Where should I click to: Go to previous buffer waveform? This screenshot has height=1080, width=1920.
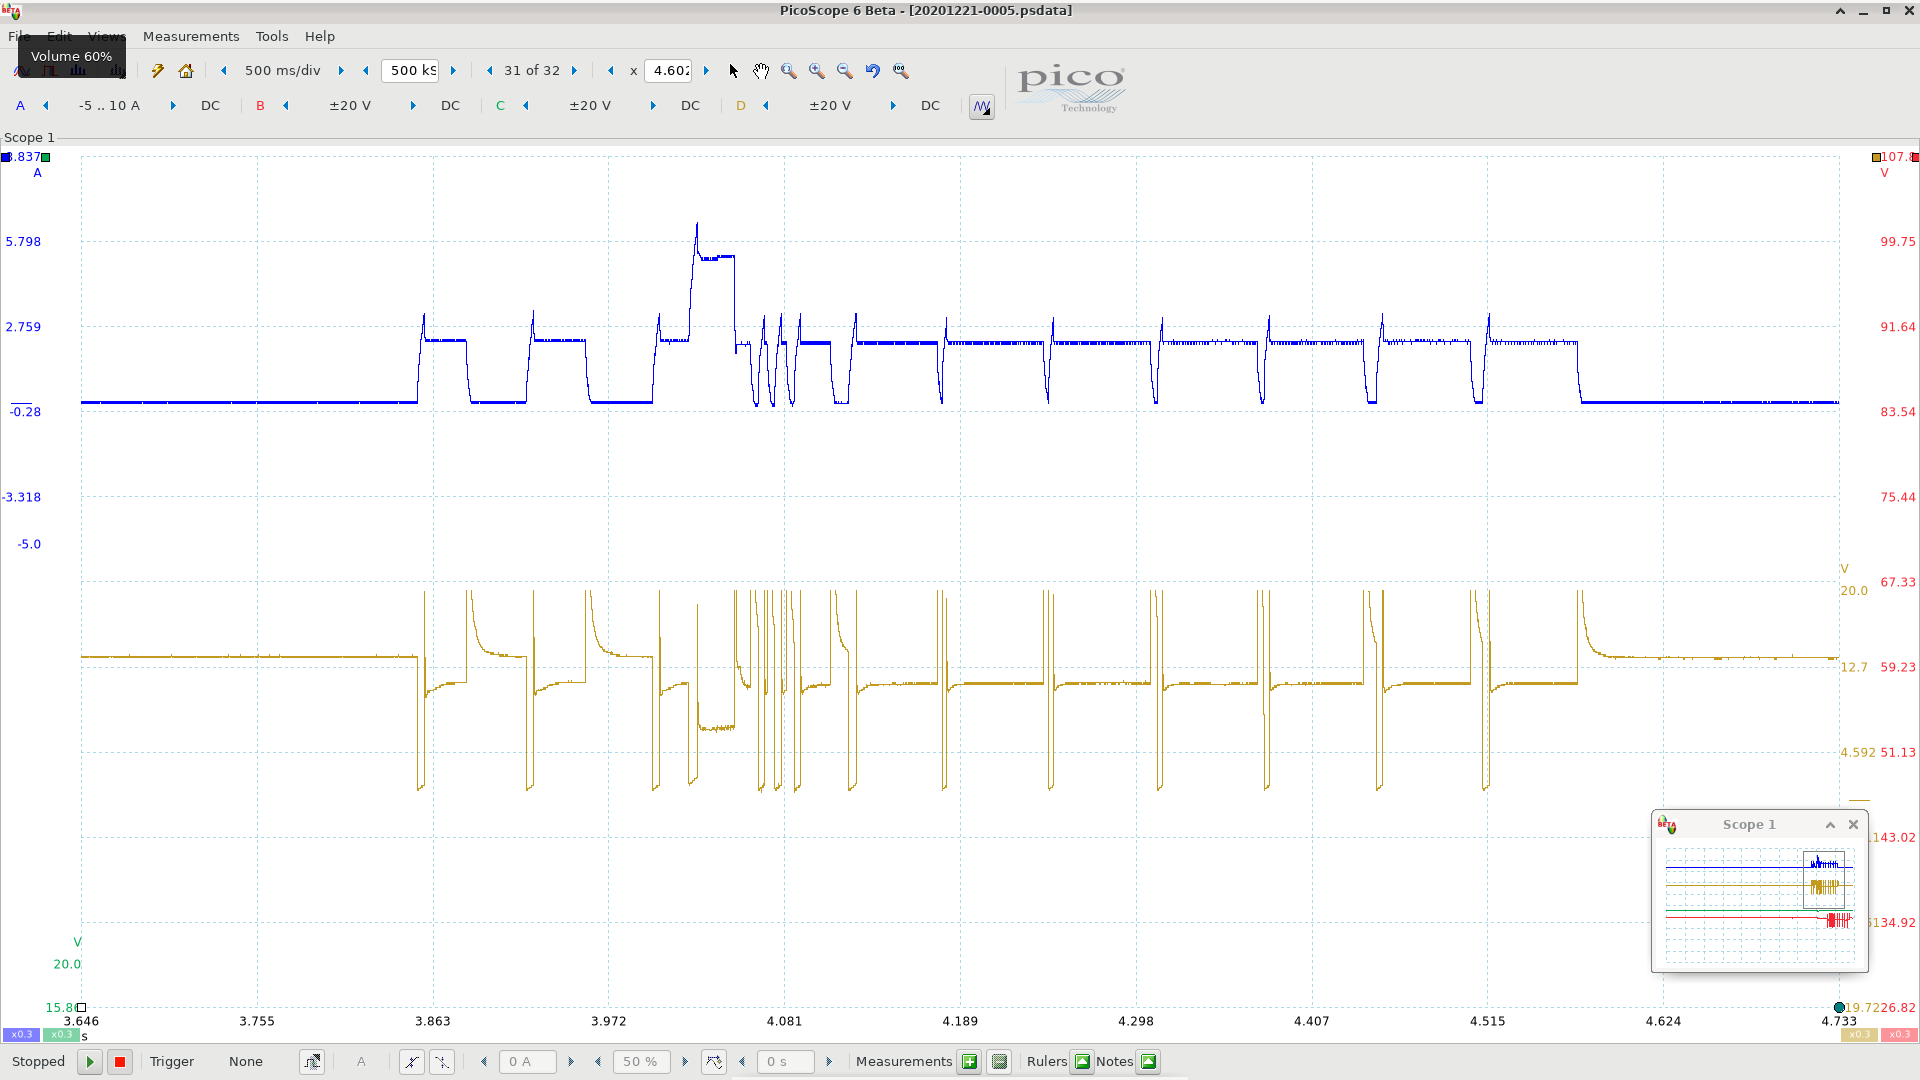[489, 71]
